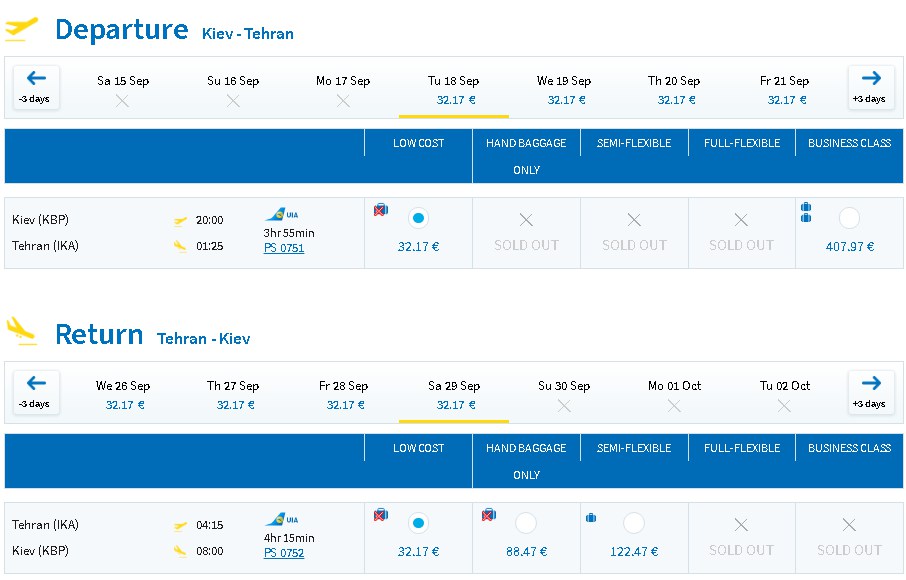
Task: Go back 3 days in Departure dates
Action: point(36,87)
